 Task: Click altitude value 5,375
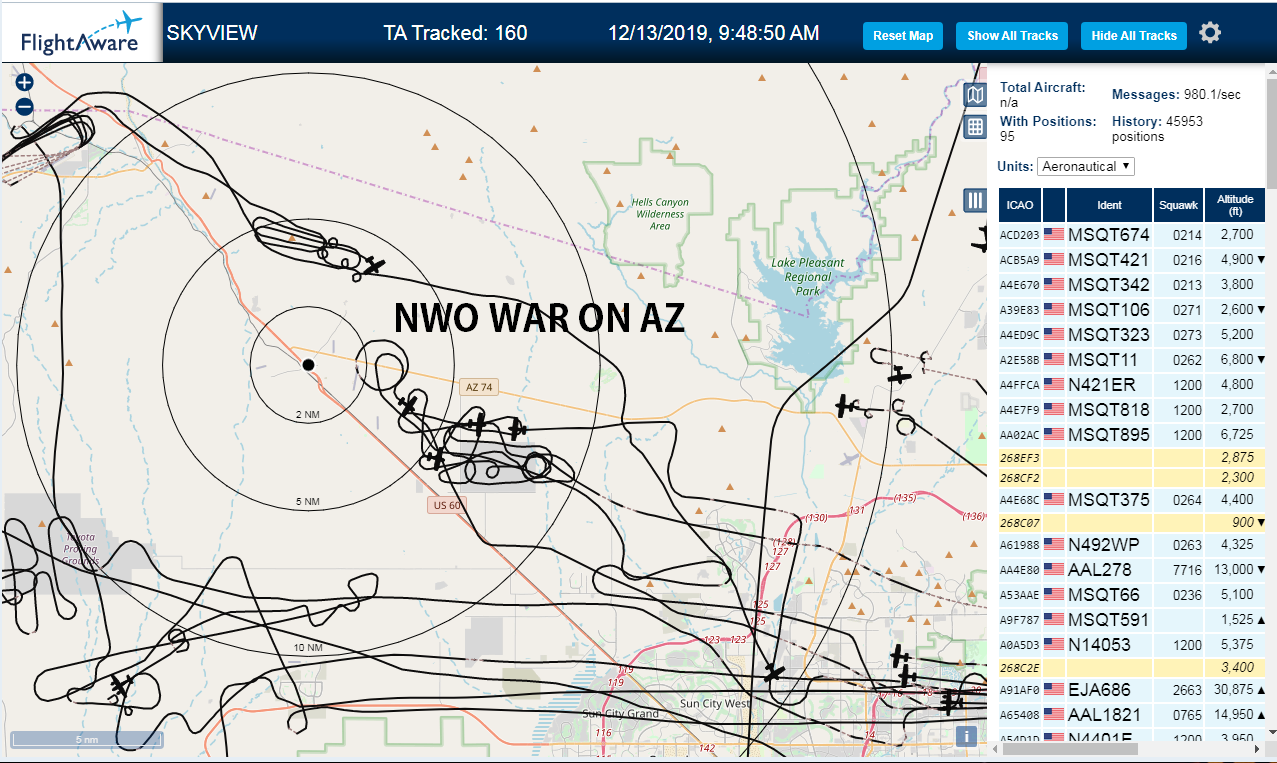(1237, 645)
